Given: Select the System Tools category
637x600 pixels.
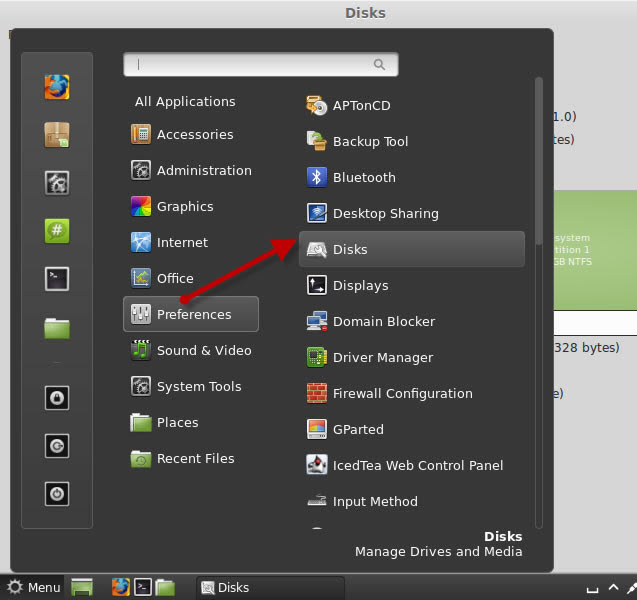Looking at the screenshot, I should click(191, 386).
